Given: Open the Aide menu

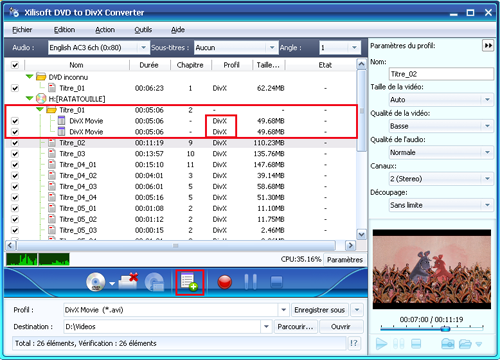Looking at the screenshot, I should (x=178, y=30).
